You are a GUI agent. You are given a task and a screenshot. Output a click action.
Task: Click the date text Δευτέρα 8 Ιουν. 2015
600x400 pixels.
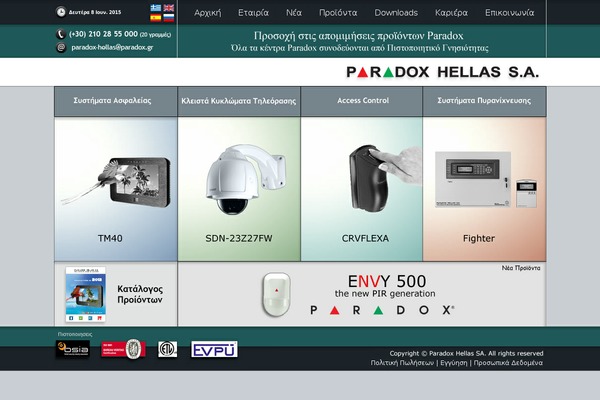pos(95,12)
